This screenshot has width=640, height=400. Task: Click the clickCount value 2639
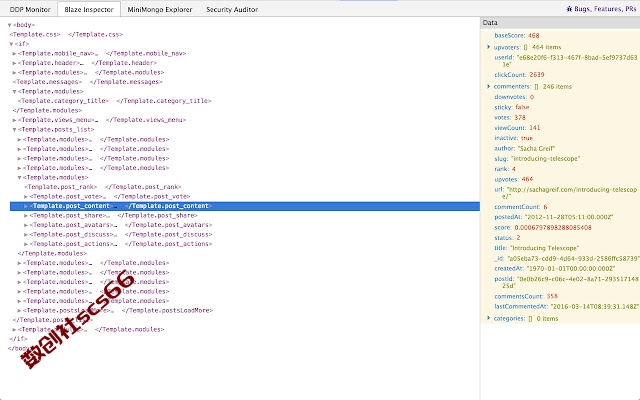(x=537, y=75)
